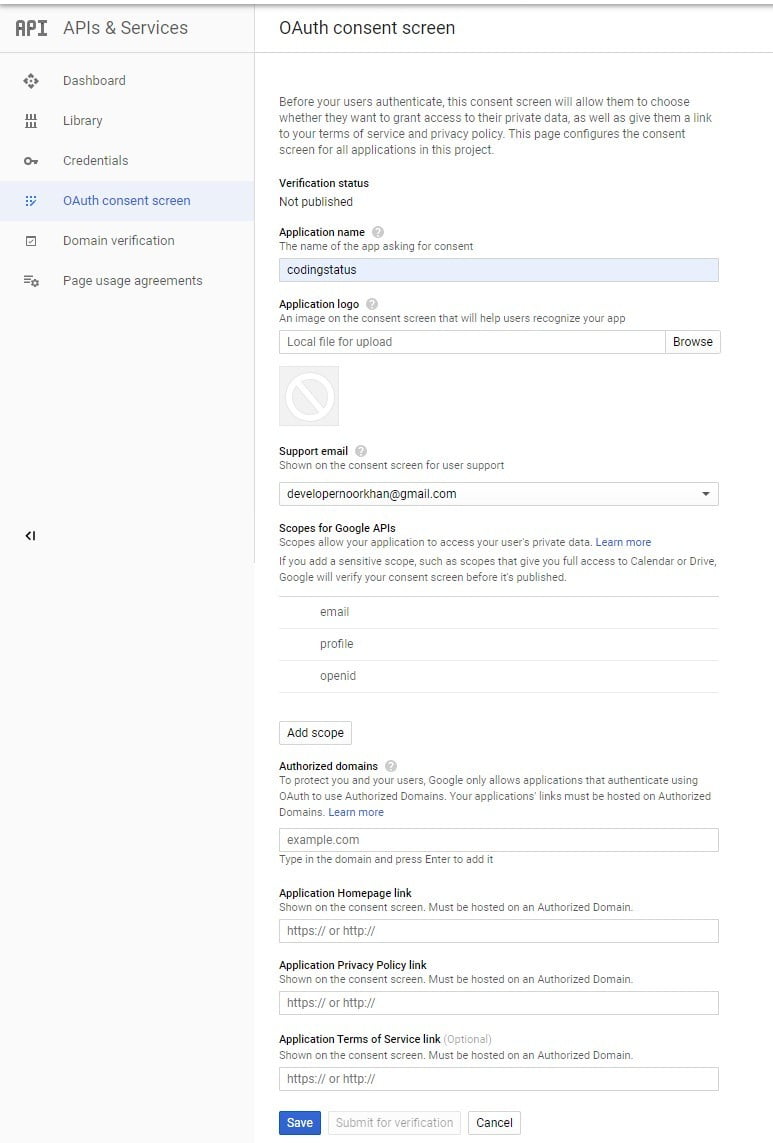This screenshot has width=773, height=1143.
Task: Open Learn more about Google API scopes
Action: [x=623, y=541]
